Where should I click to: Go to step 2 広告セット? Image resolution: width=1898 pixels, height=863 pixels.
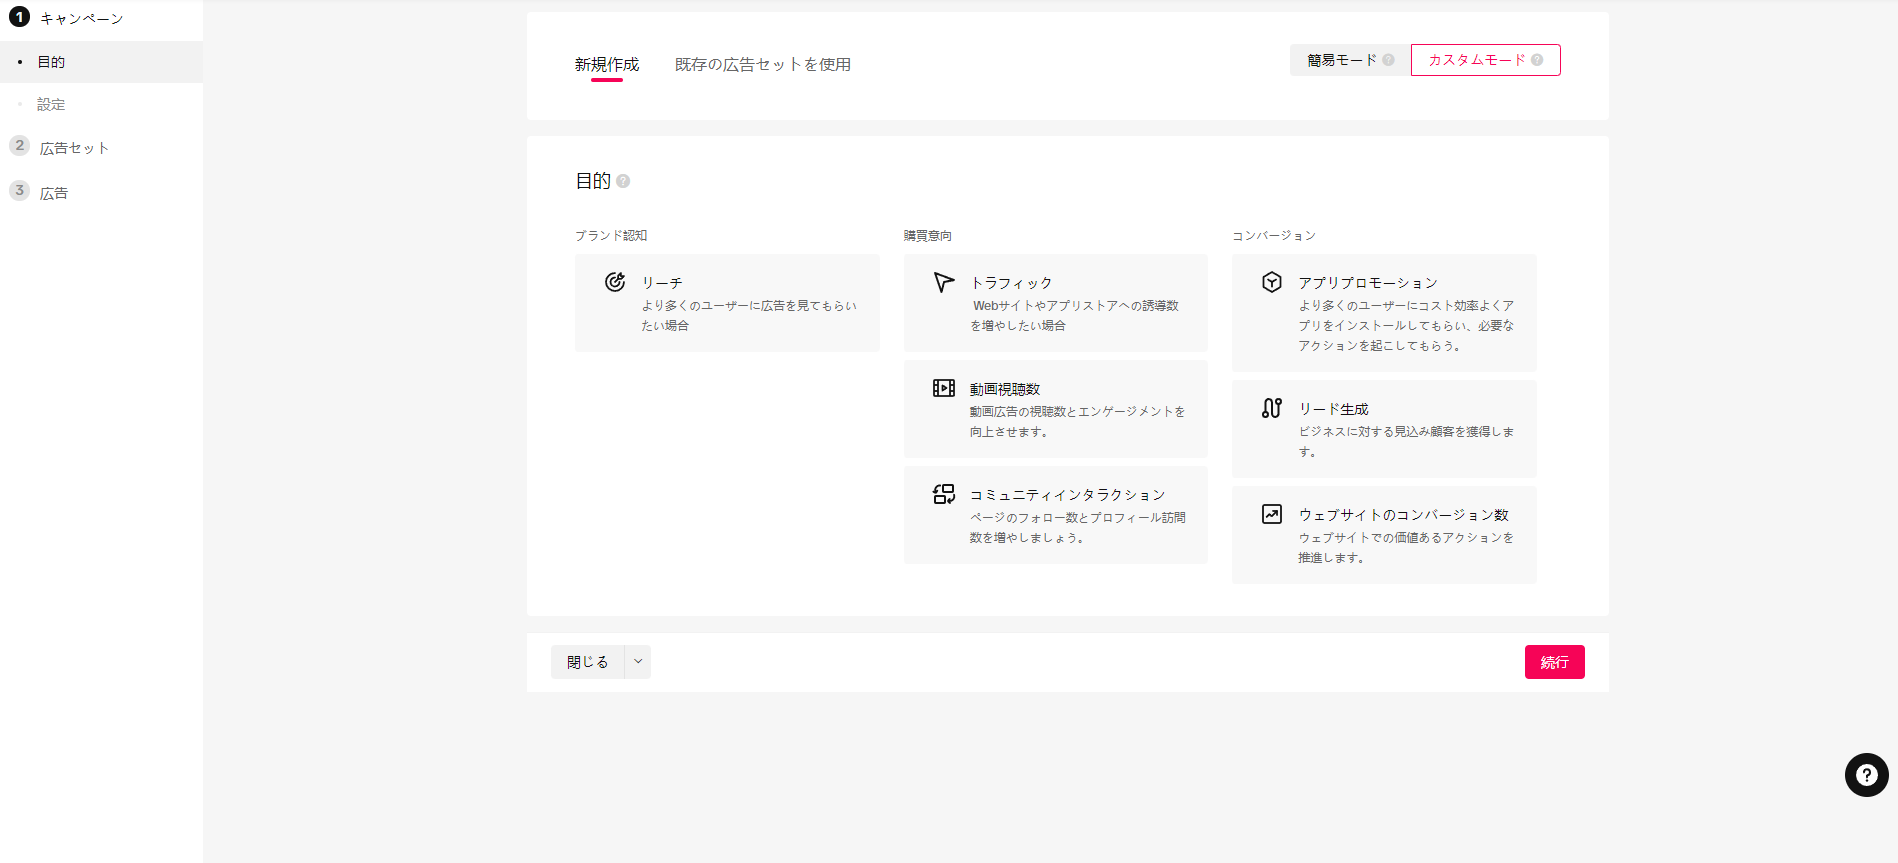click(74, 148)
